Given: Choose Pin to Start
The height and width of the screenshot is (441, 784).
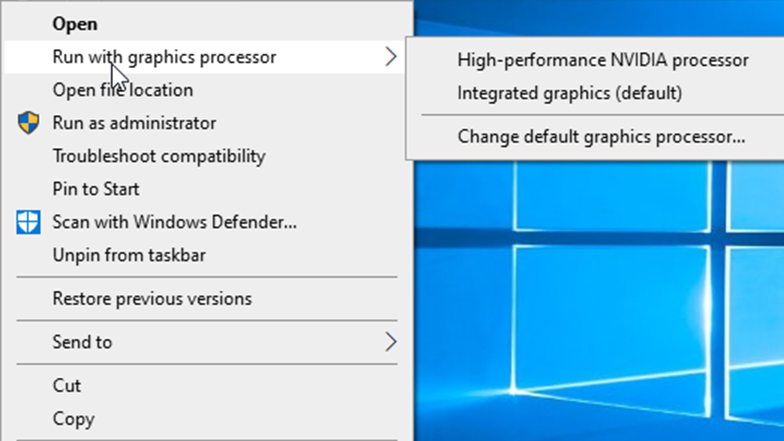Looking at the screenshot, I should [96, 189].
